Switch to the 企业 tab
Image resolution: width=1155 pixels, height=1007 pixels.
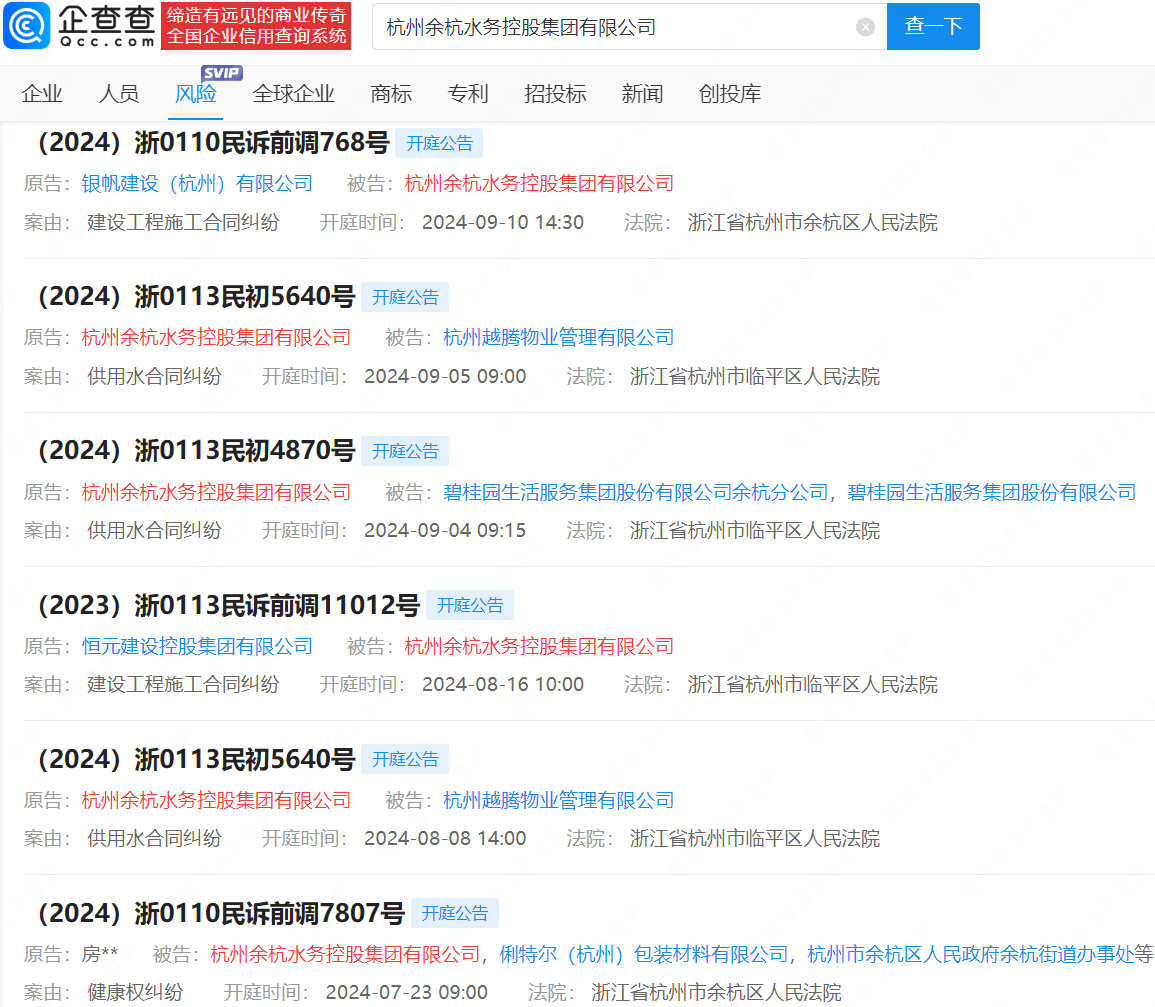point(42,93)
